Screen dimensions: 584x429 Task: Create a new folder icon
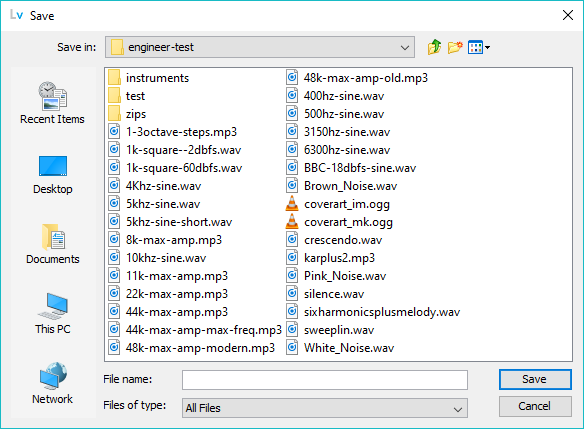coord(455,47)
